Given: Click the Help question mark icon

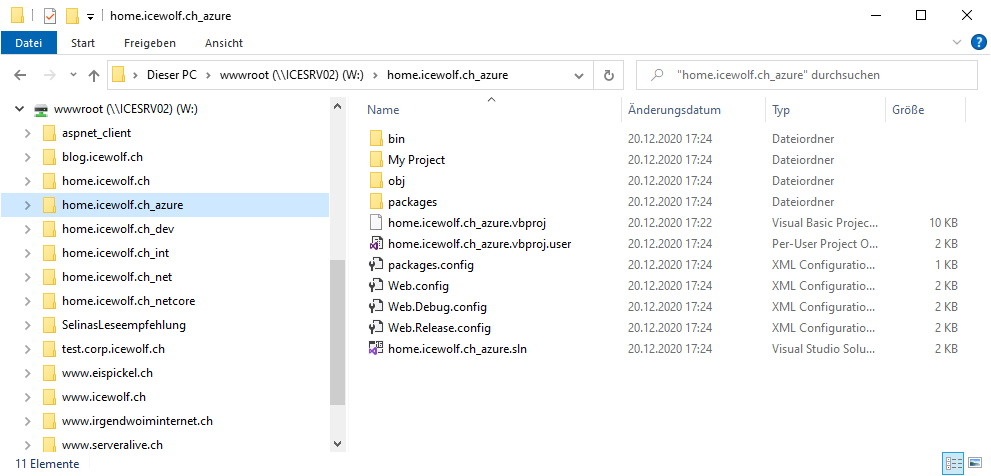Looking at the screenshot, I should coord(978,42).
